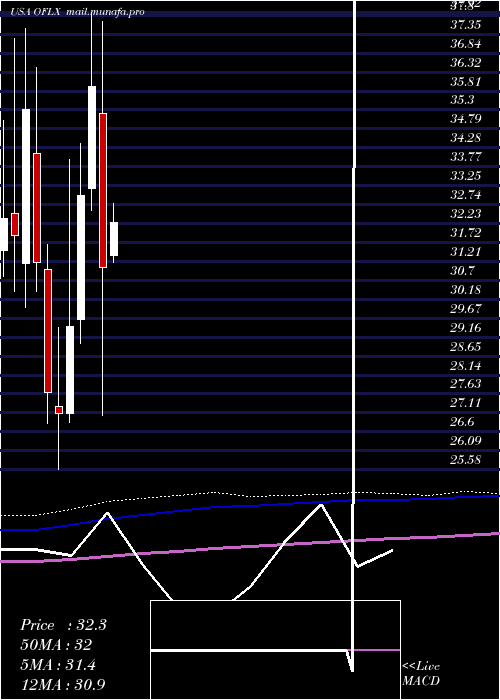Click the 32.74 price axis label
Screen dimensions: 500x700
pos(465,195)
